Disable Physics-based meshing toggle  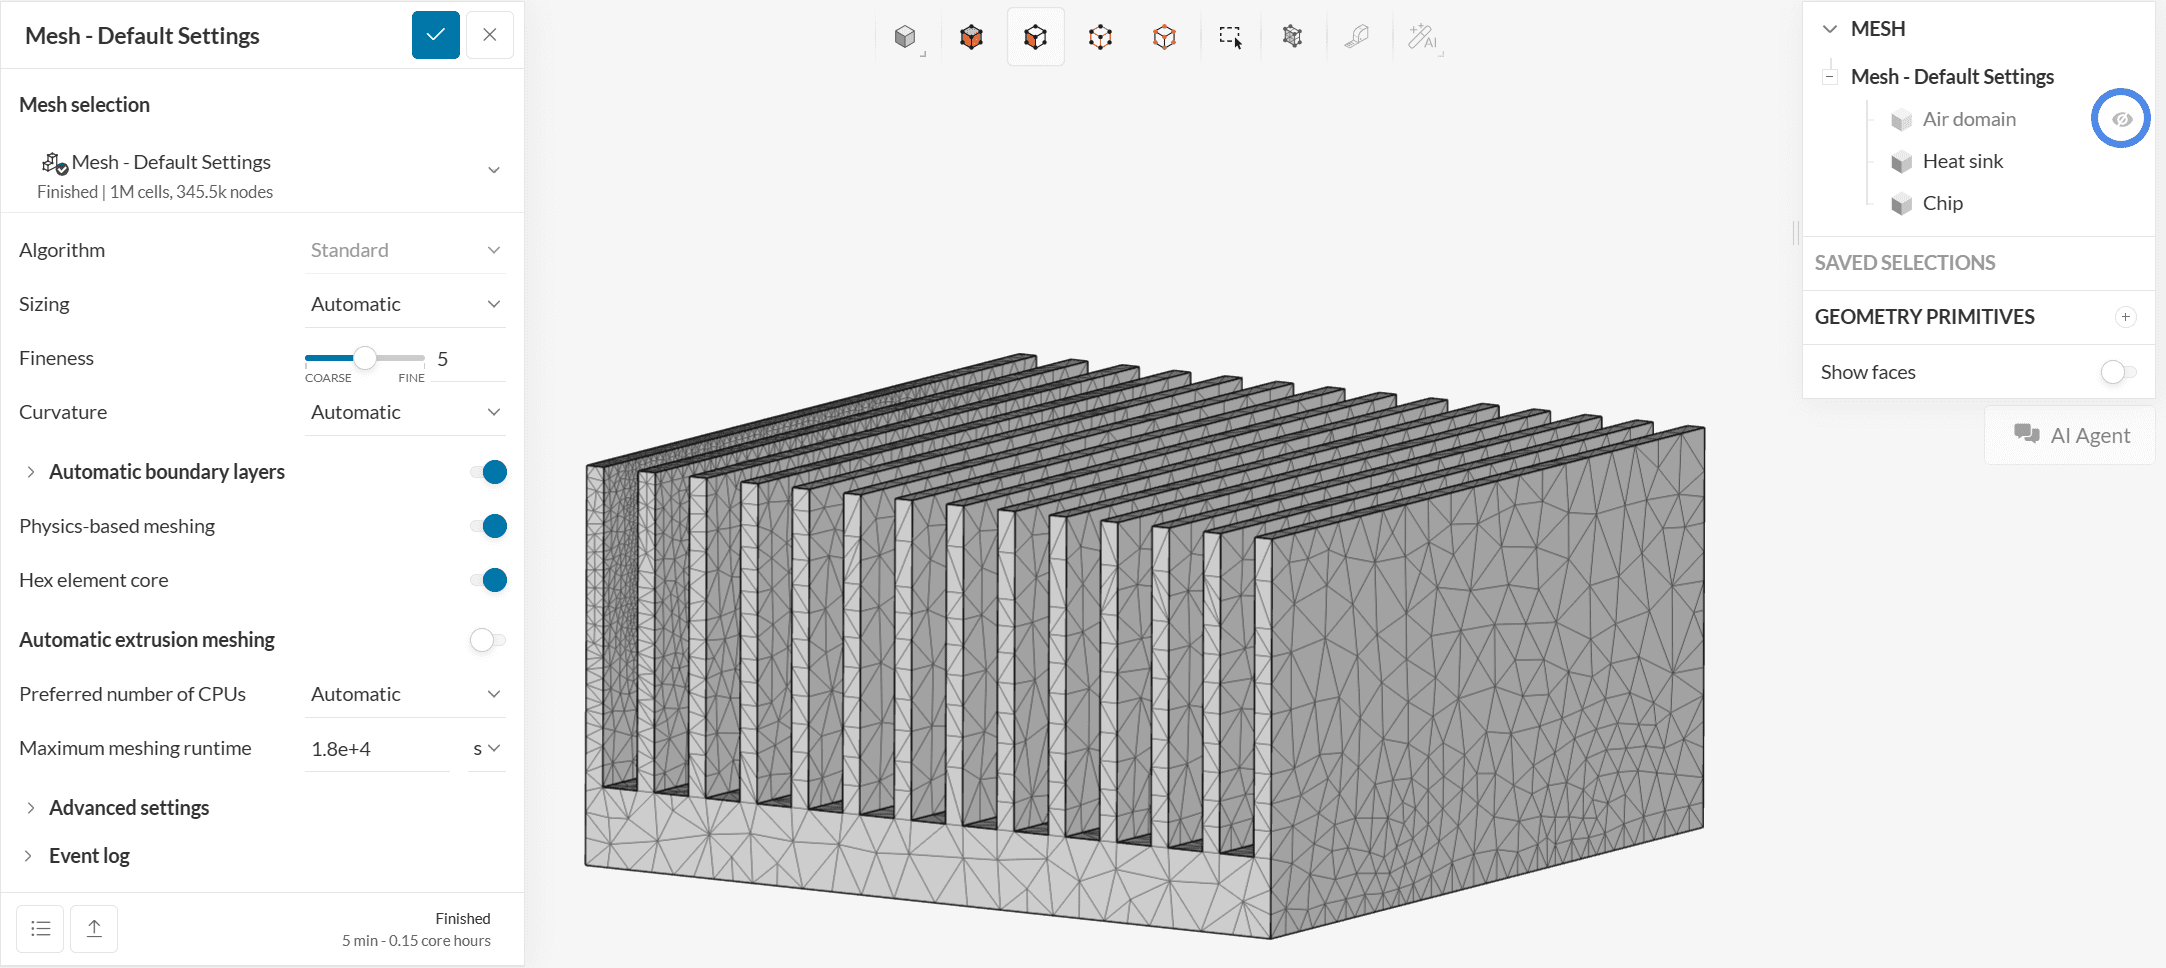point(489,526)
